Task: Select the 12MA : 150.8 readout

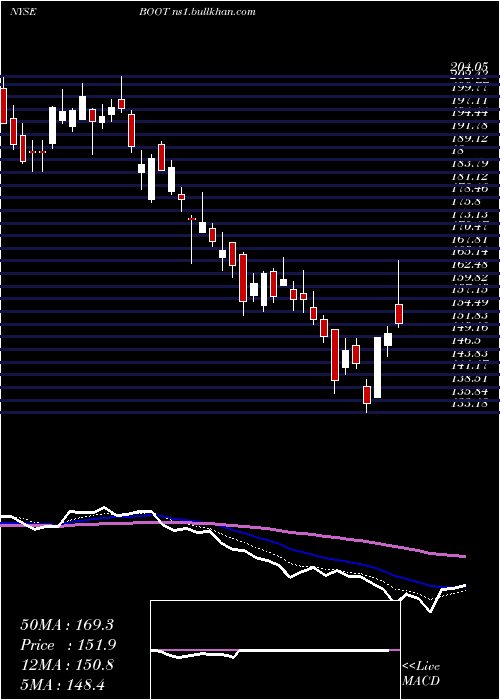Action: (67, 665)
